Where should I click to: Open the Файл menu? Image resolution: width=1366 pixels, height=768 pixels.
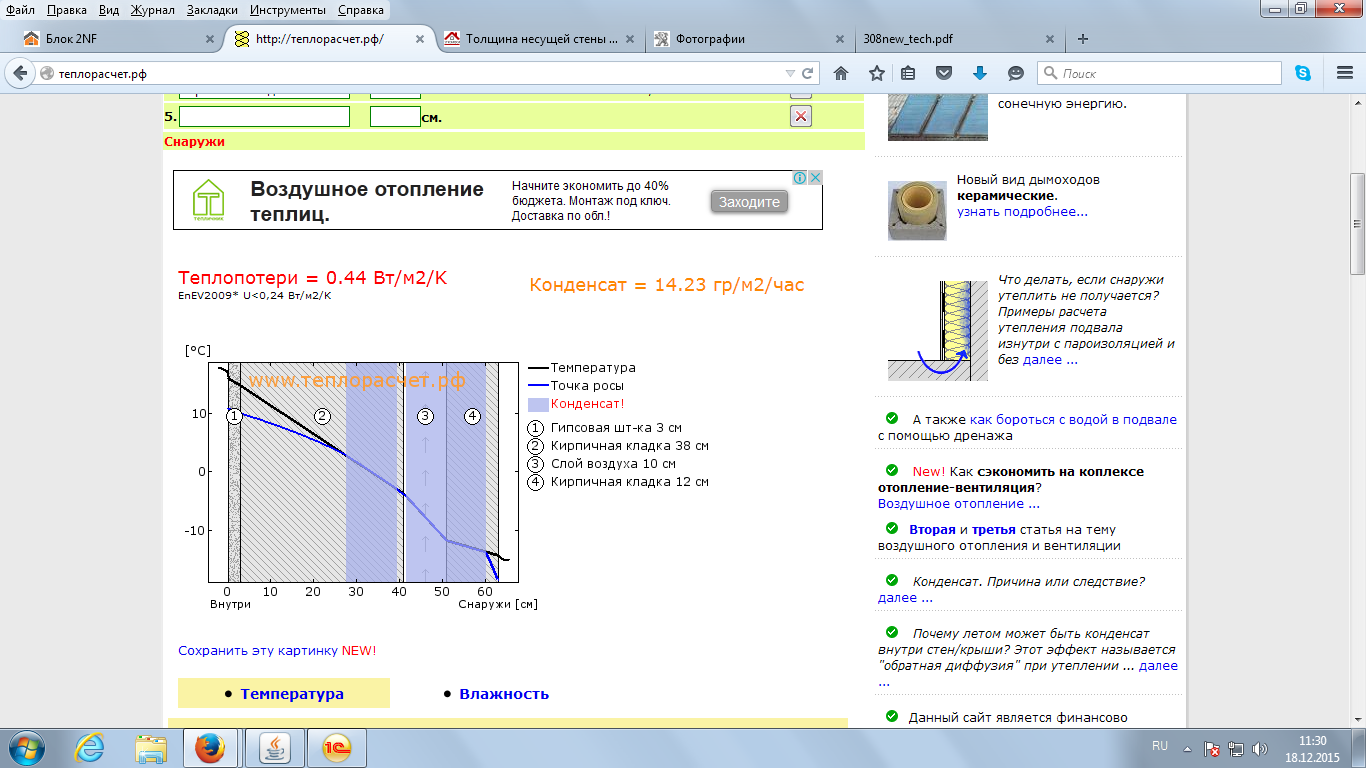tap(20, 10)
